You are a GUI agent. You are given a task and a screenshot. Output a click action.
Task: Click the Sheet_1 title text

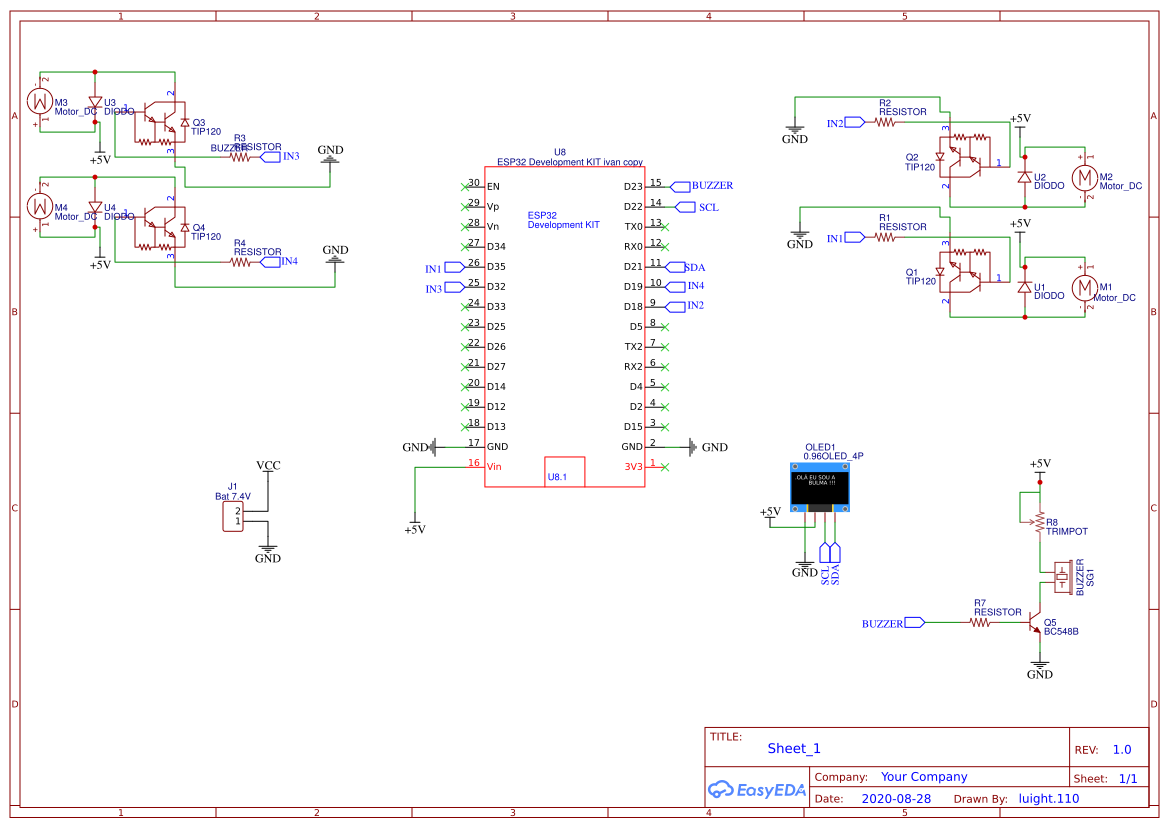(x=792, y=748)
